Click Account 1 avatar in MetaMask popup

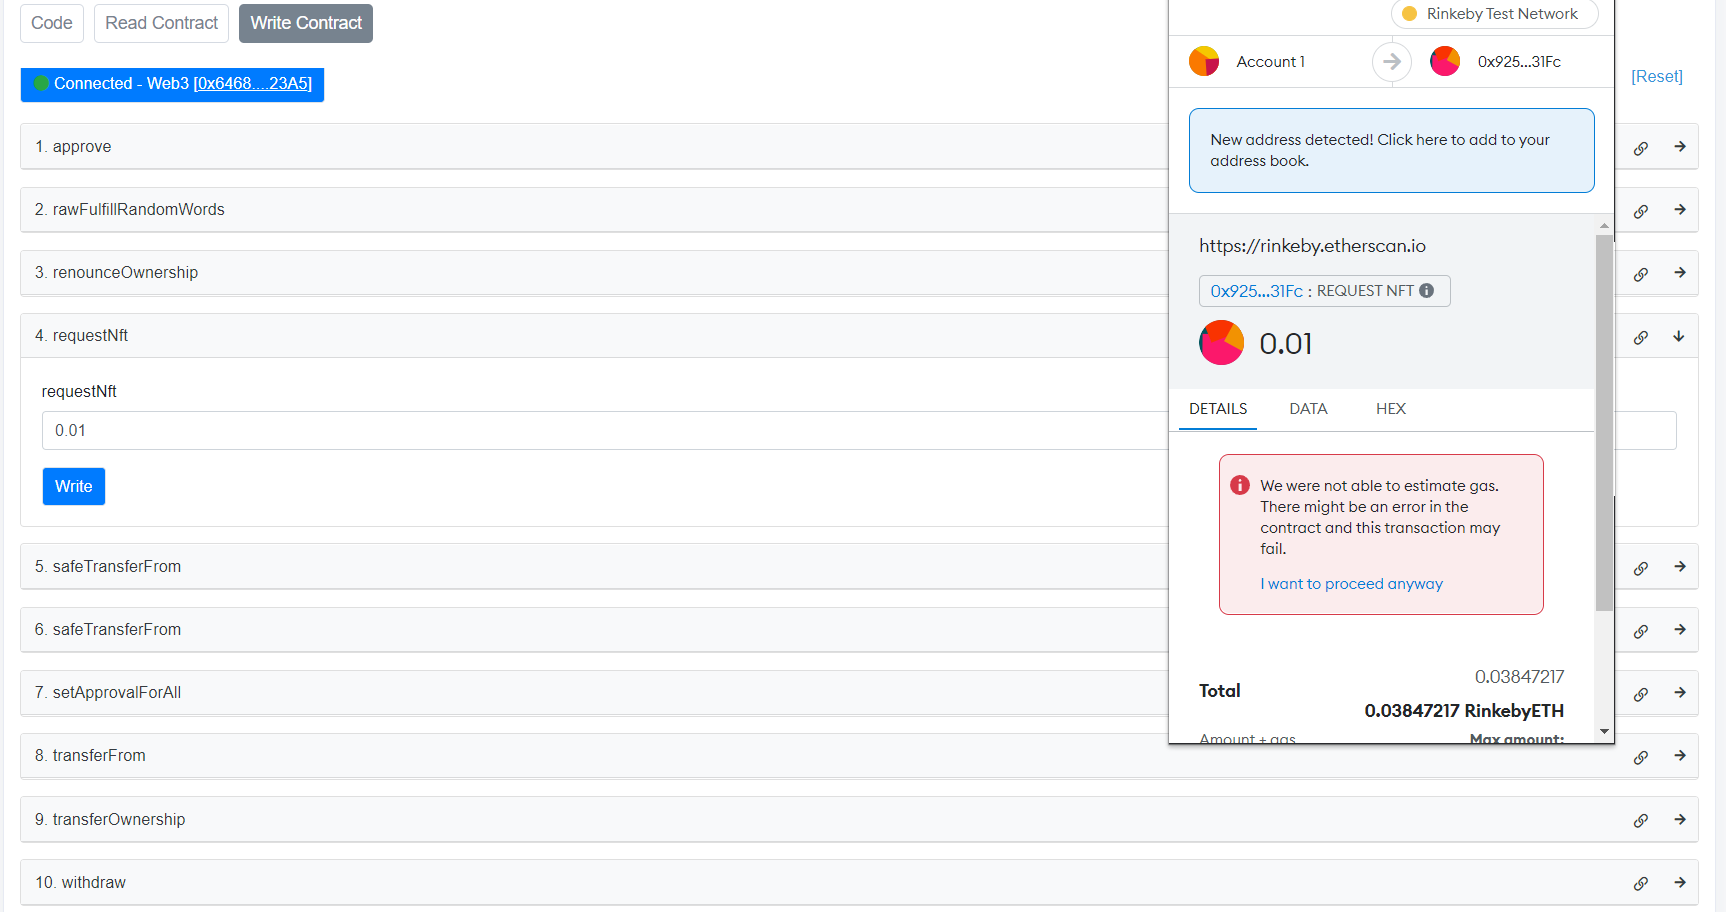(1204, 61)
